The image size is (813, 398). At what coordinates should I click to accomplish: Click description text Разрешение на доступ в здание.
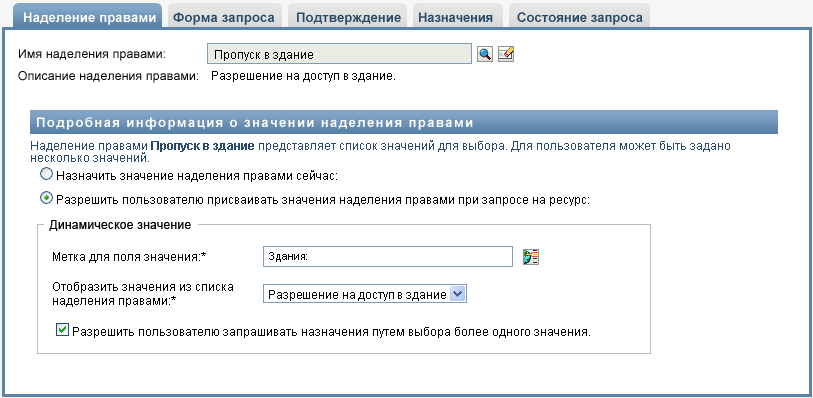(x=303, y=77)
